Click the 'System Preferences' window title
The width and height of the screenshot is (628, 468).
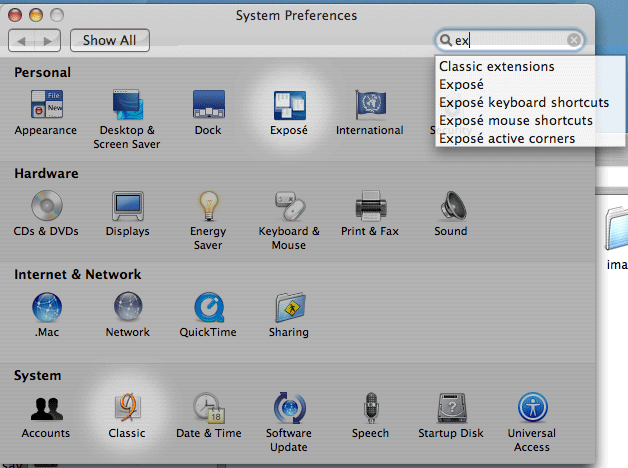click(296, 16)
